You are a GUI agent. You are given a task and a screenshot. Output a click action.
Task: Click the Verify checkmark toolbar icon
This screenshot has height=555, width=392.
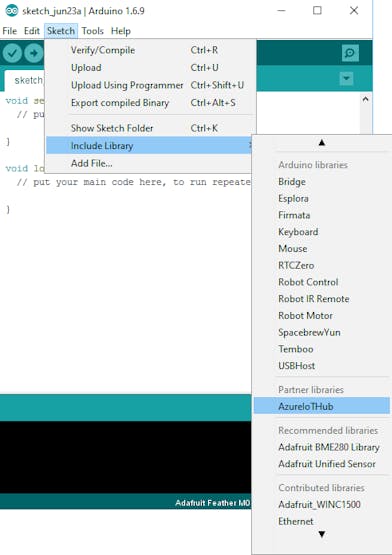(12, 53)
